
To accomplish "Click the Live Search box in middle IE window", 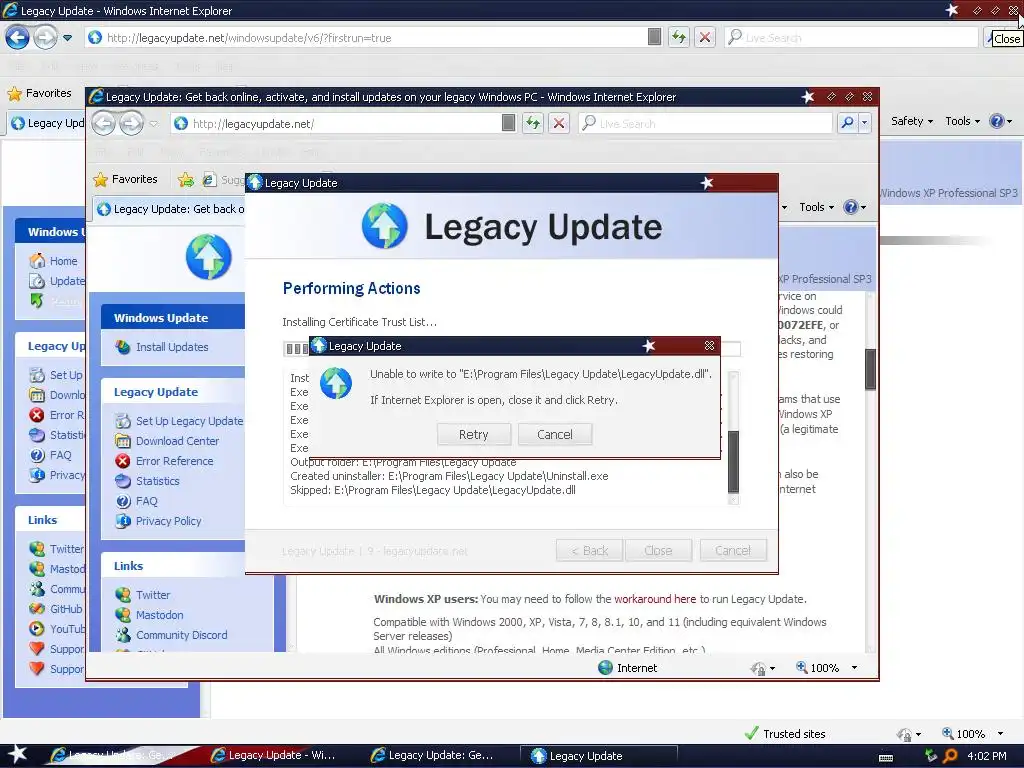I will 705,123.
